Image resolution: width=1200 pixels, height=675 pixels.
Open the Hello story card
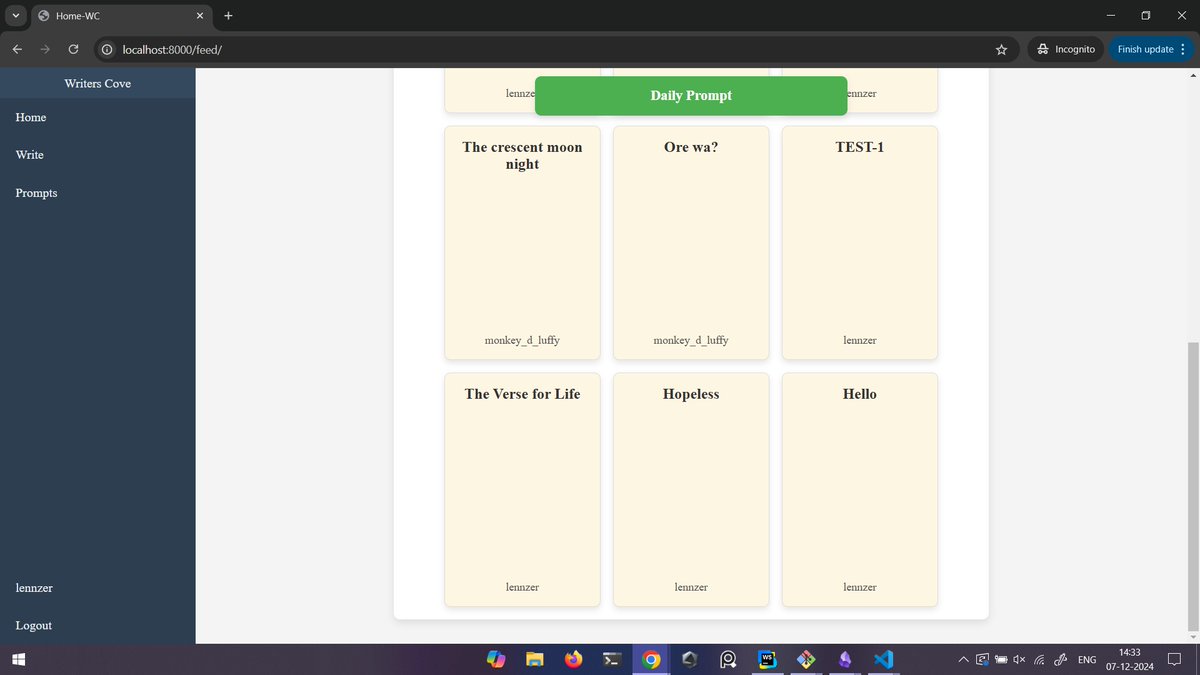860,489
